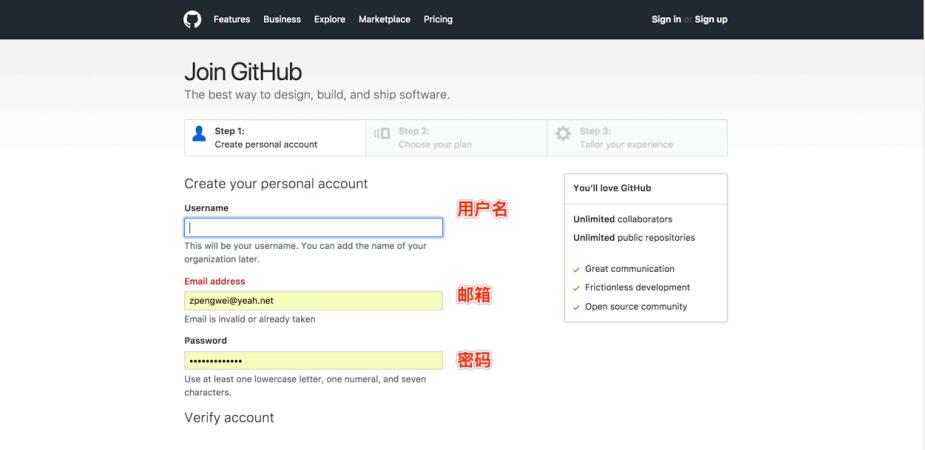
Task: Click 'Frictionless development' text
Action: click(637, 288)
